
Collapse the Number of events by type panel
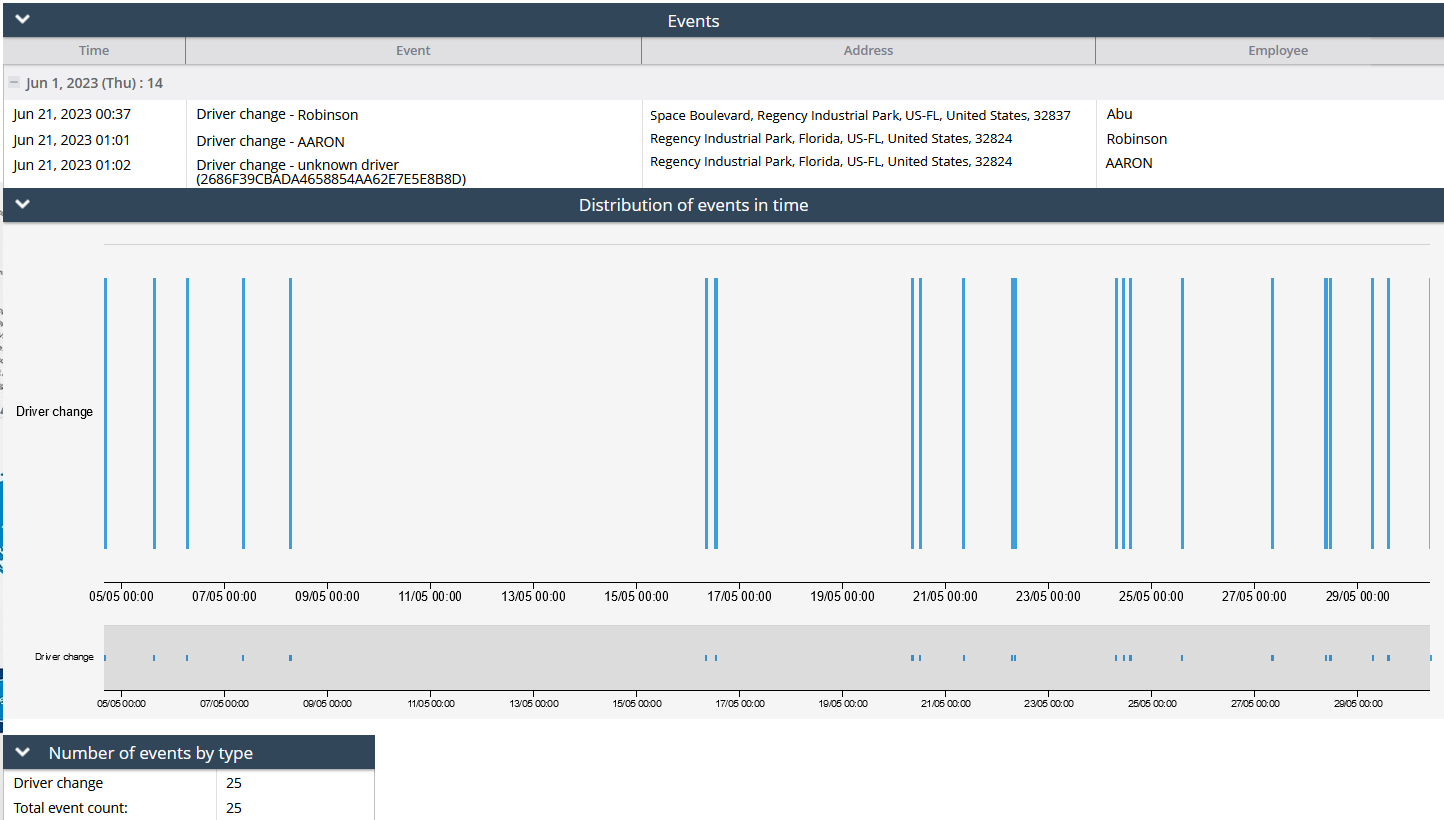pyautogui.click(x=23, y=753)
